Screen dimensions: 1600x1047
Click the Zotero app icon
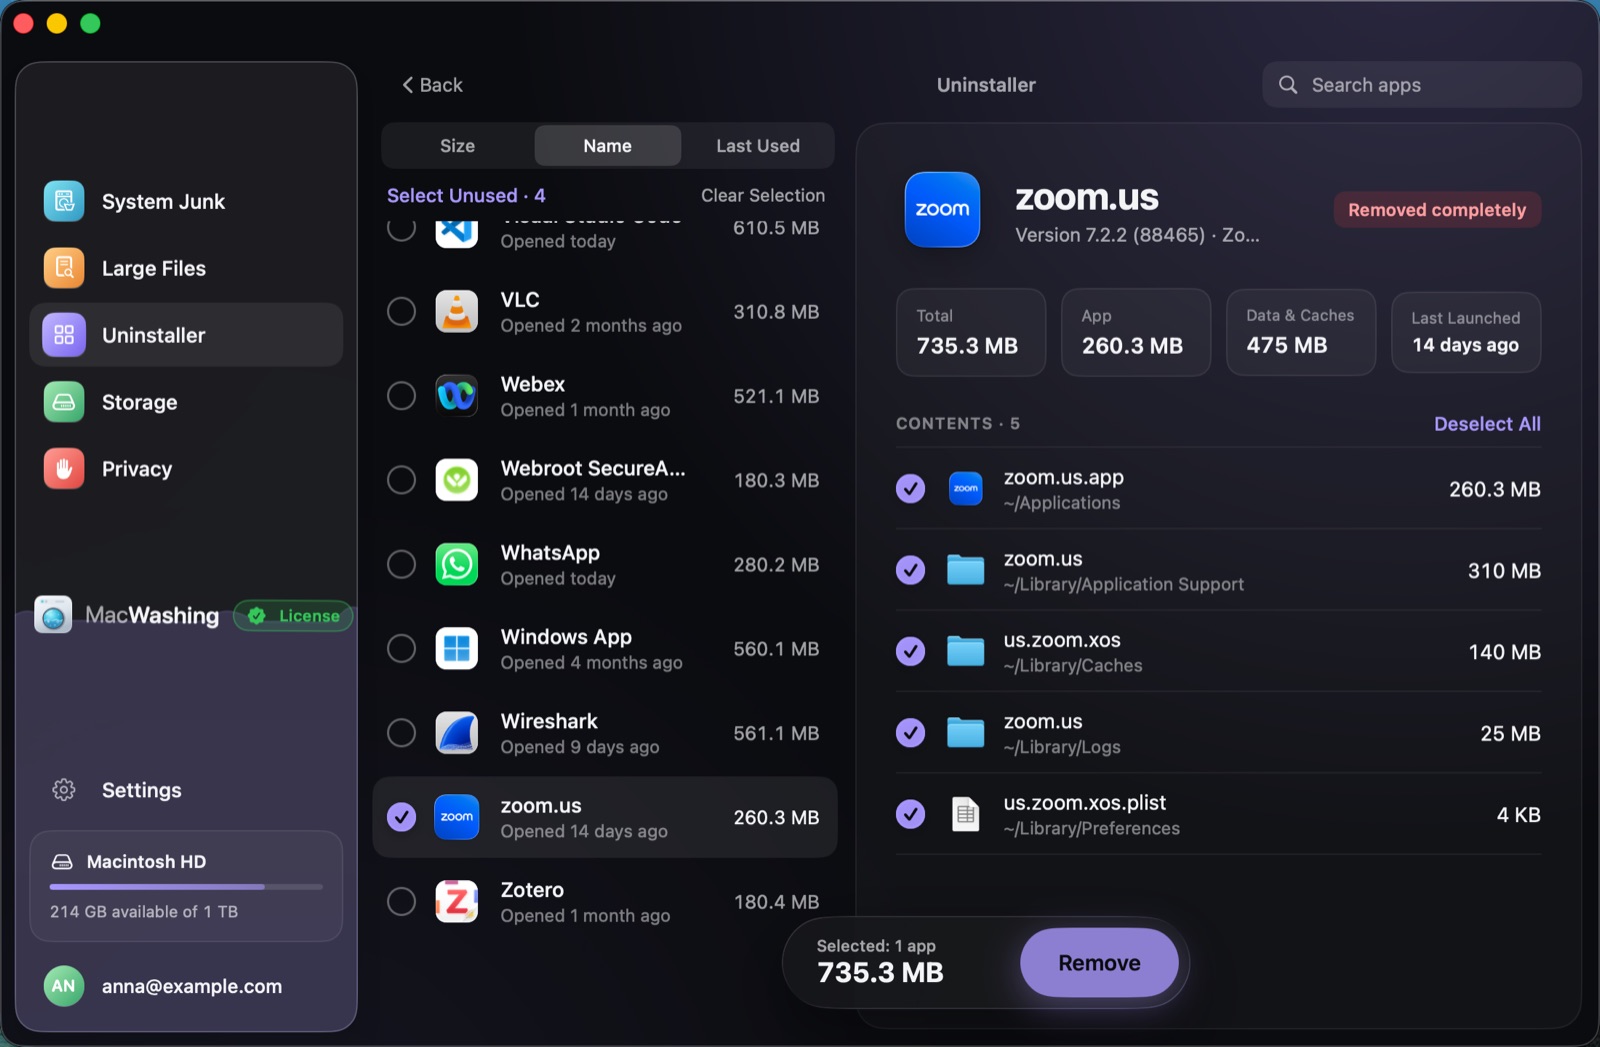[x=457, y=902]
